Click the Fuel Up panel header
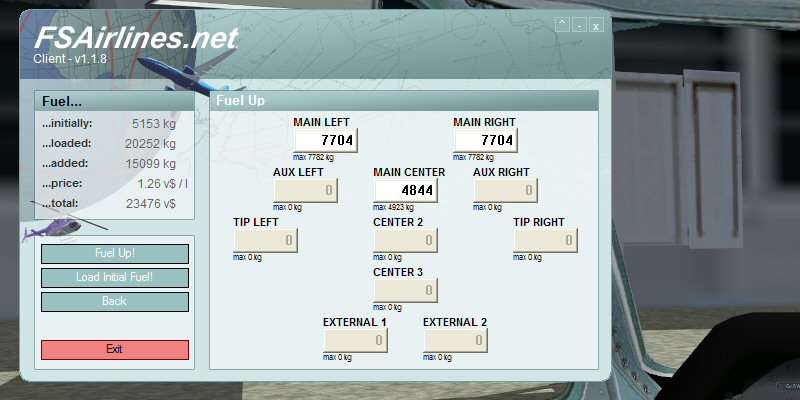This screenshot has width=800, height=400. pos(404,101)
